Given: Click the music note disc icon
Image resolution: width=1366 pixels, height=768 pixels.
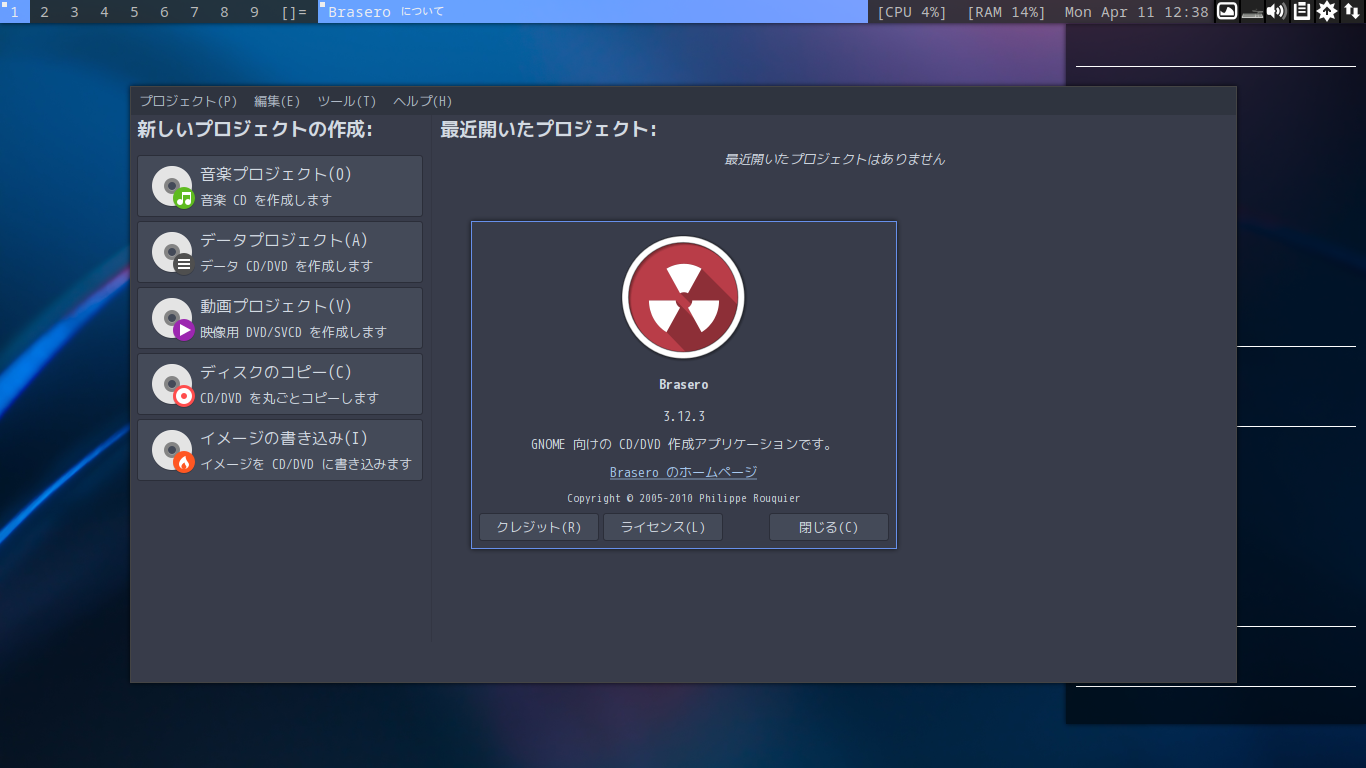Looking at the screenshot, I should [x=172, y=186].
